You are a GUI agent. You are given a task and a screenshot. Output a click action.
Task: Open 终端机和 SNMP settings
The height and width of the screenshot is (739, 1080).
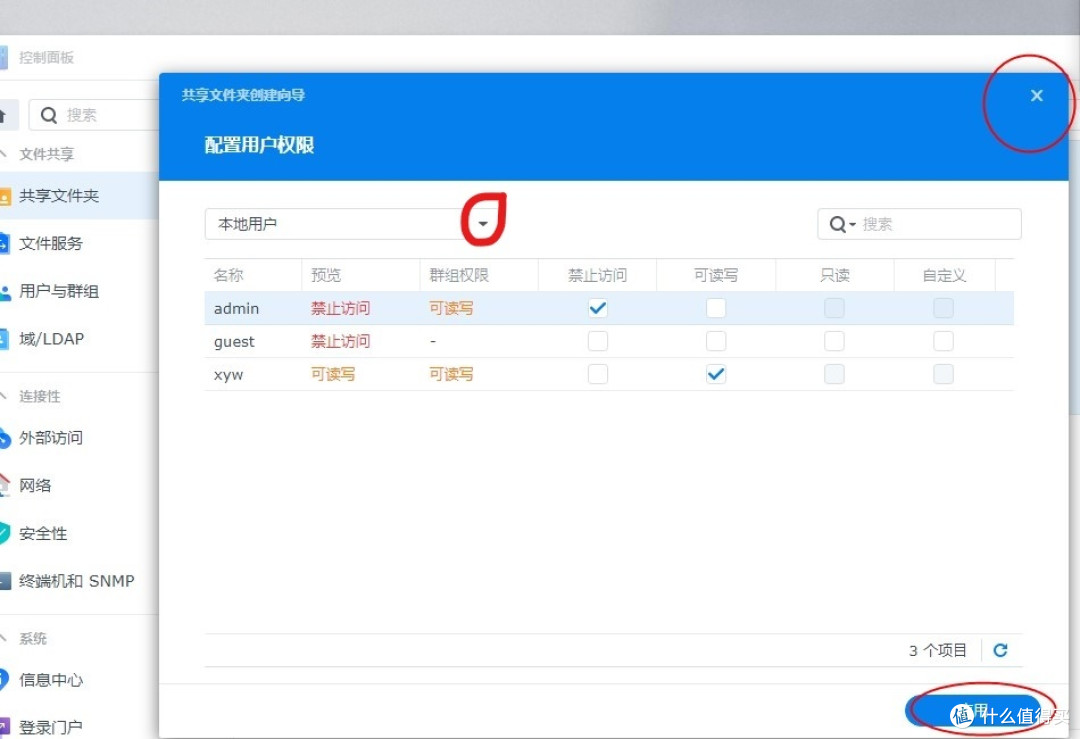click(73, 580)
